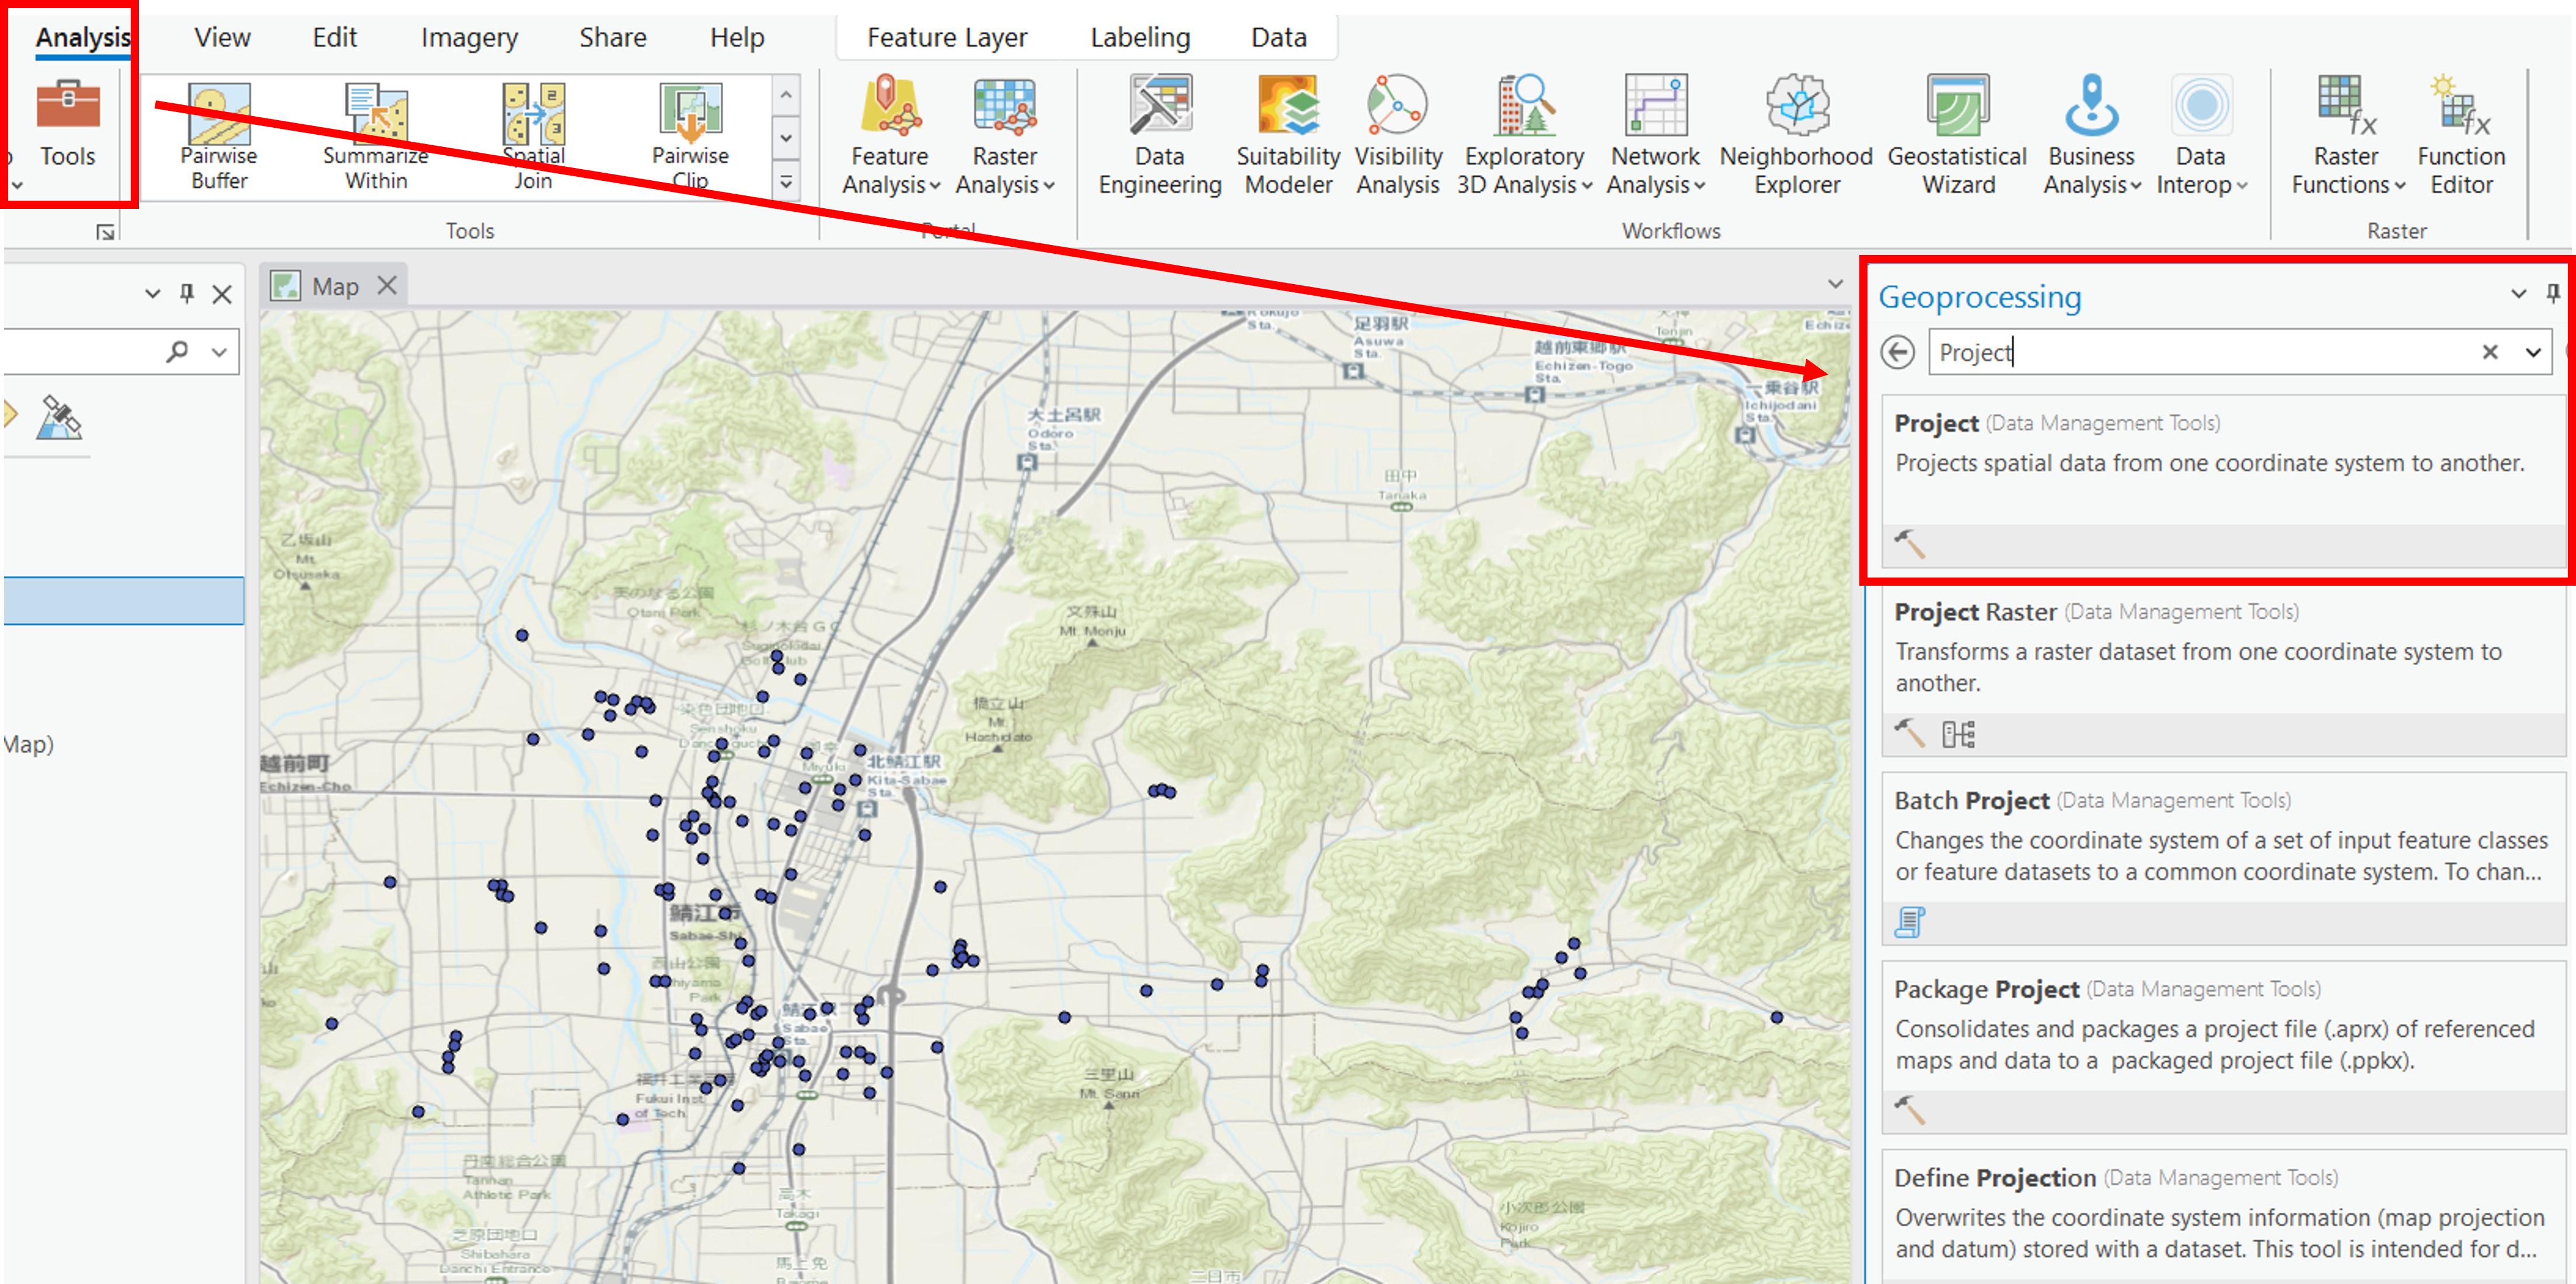2576x1284 pixels.
Task: Select the highlighted layer row in Contents
Action: coord(124,601)
